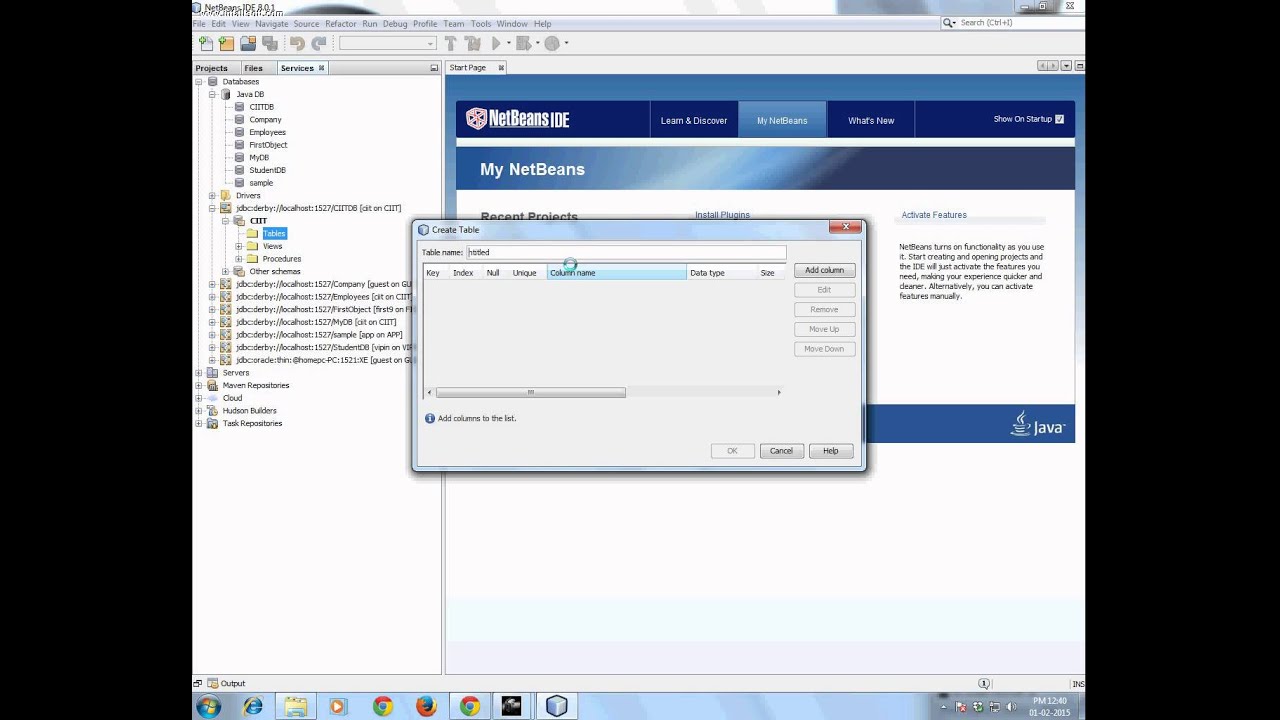The width and height of the screenshot is (1280, 720).
Task: Click the Help button in Create Table
Action: [x=830, y=451]
